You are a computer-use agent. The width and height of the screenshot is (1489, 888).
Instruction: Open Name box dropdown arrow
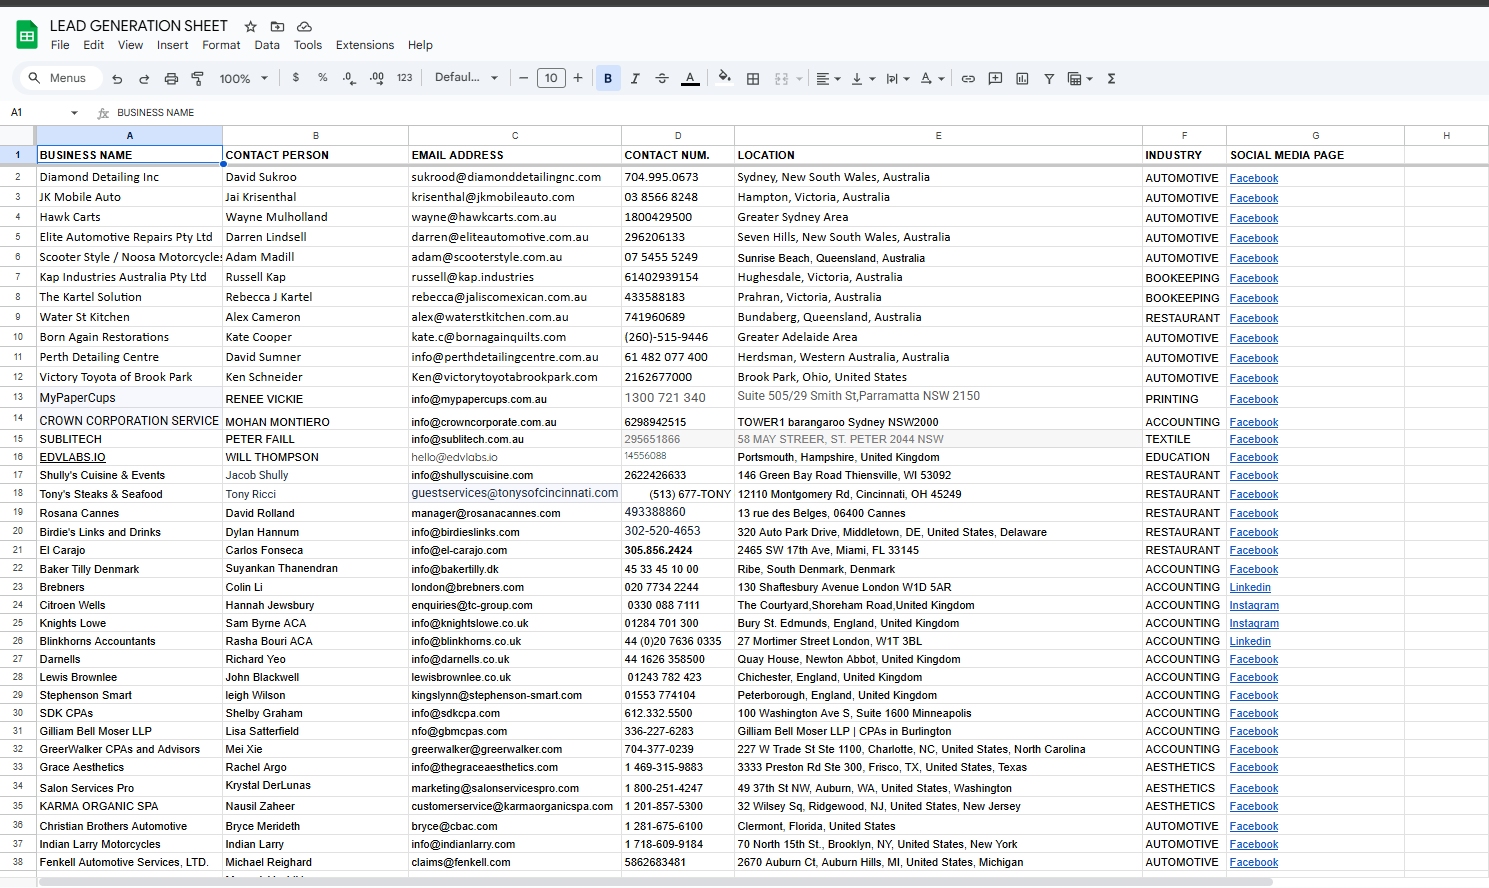74,113
